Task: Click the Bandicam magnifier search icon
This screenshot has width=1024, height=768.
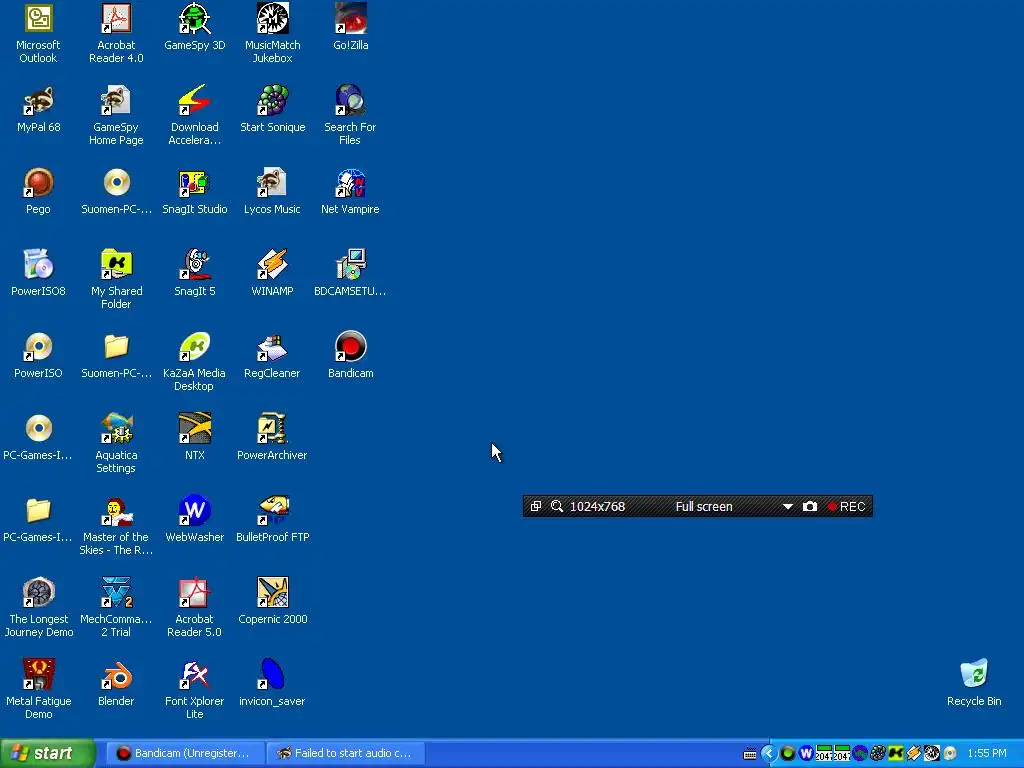Action: tap(556, 507)
